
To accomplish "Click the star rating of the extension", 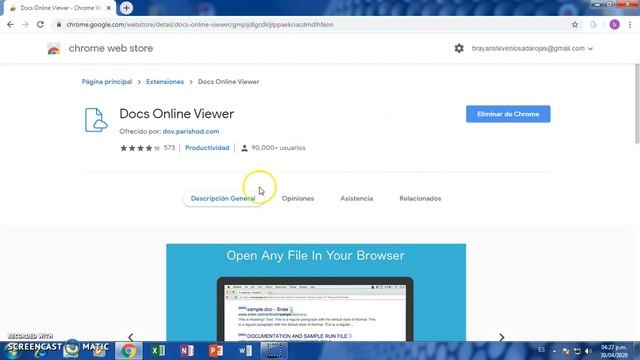I will (x=140, y=148).
